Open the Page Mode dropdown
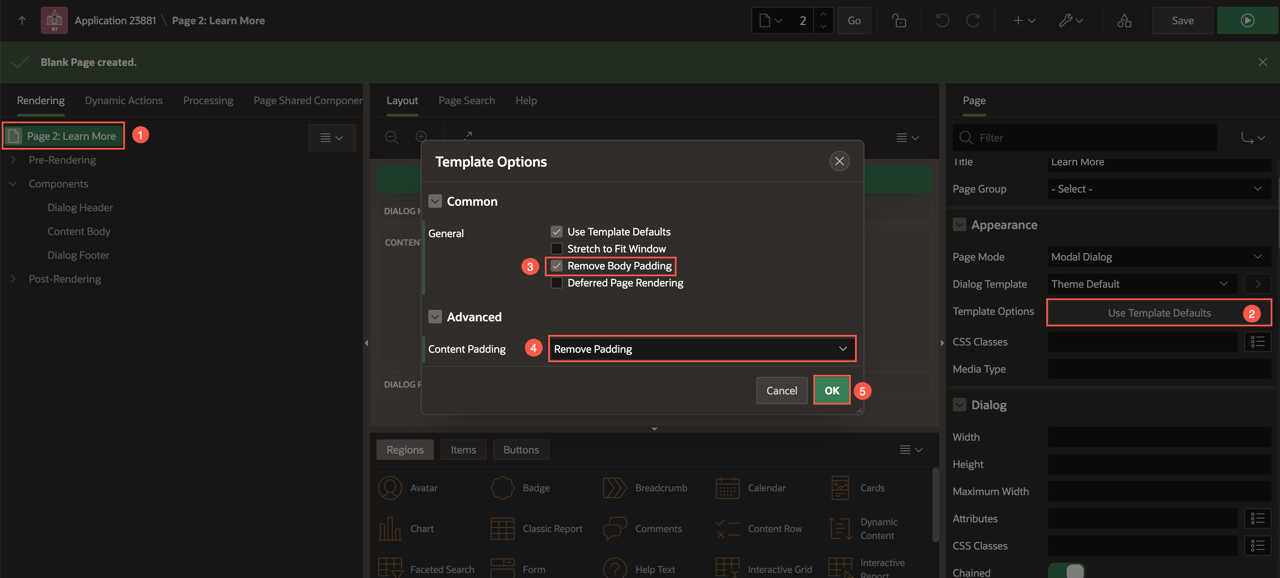Image resolution: width=1280 pixels, height=578 pixels. pyautogui.click(x=1158, y=257)
